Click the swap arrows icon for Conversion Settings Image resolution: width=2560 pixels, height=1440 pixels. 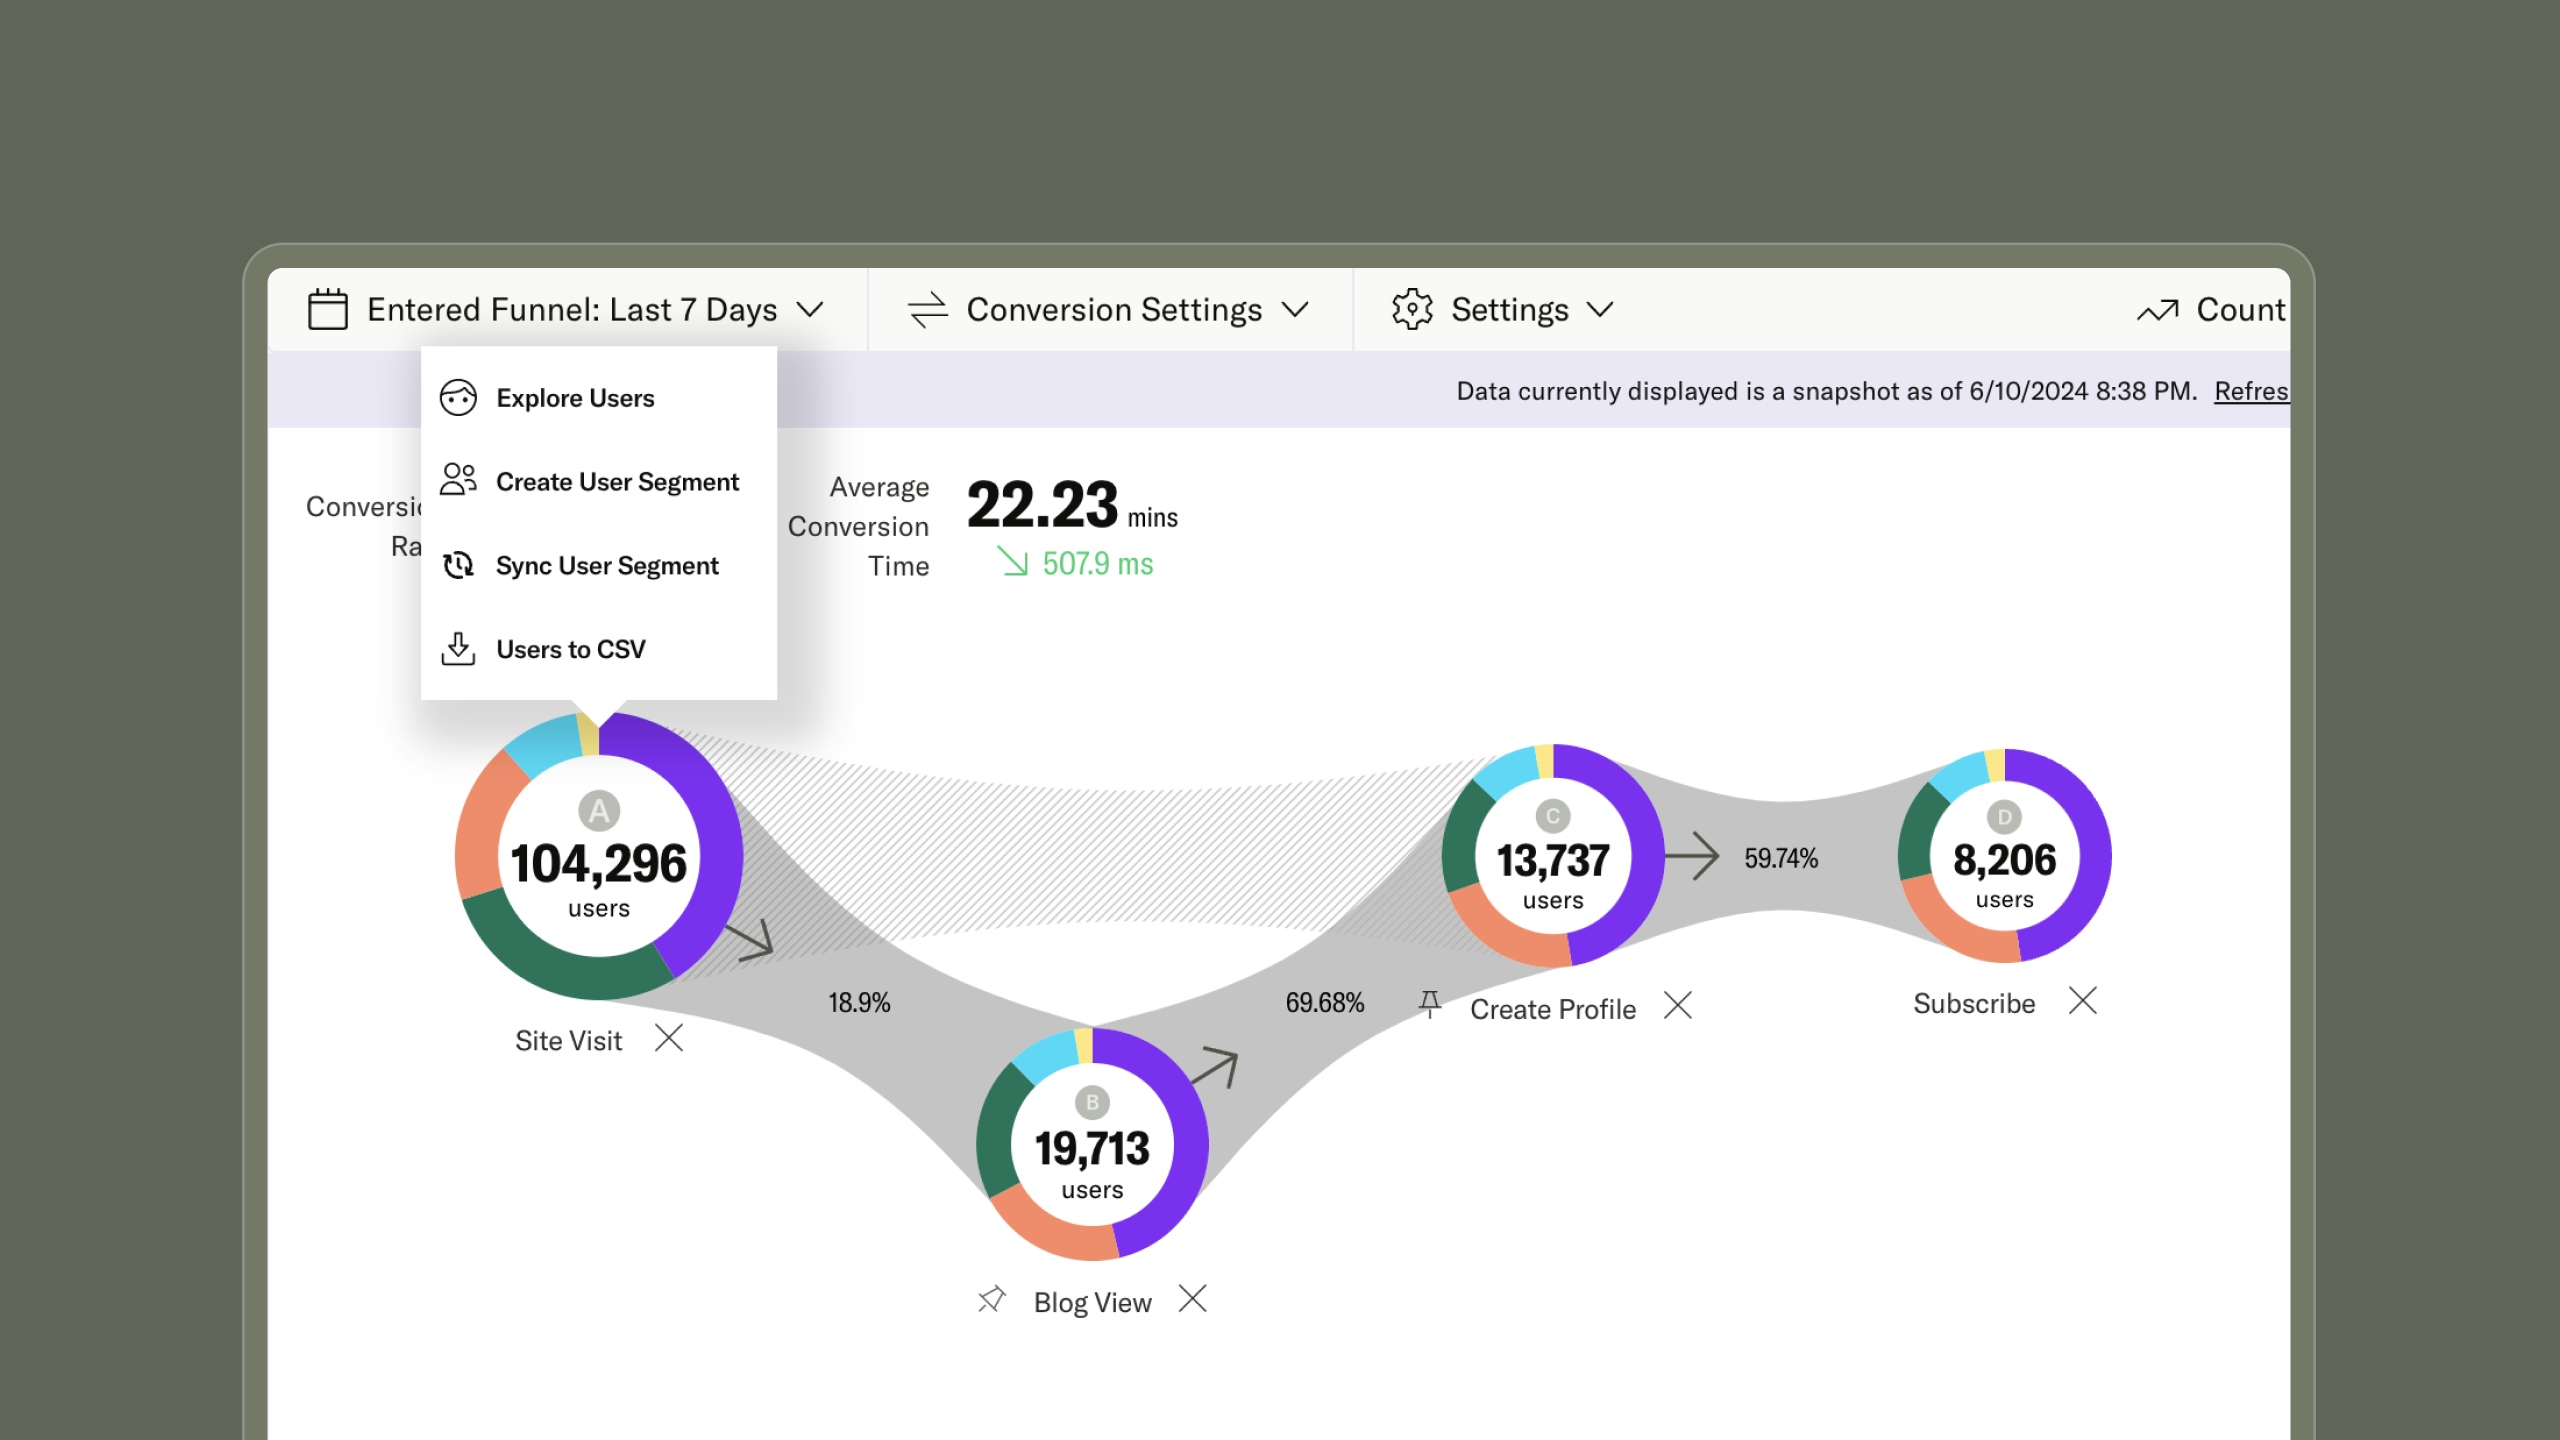coord(927,310)
